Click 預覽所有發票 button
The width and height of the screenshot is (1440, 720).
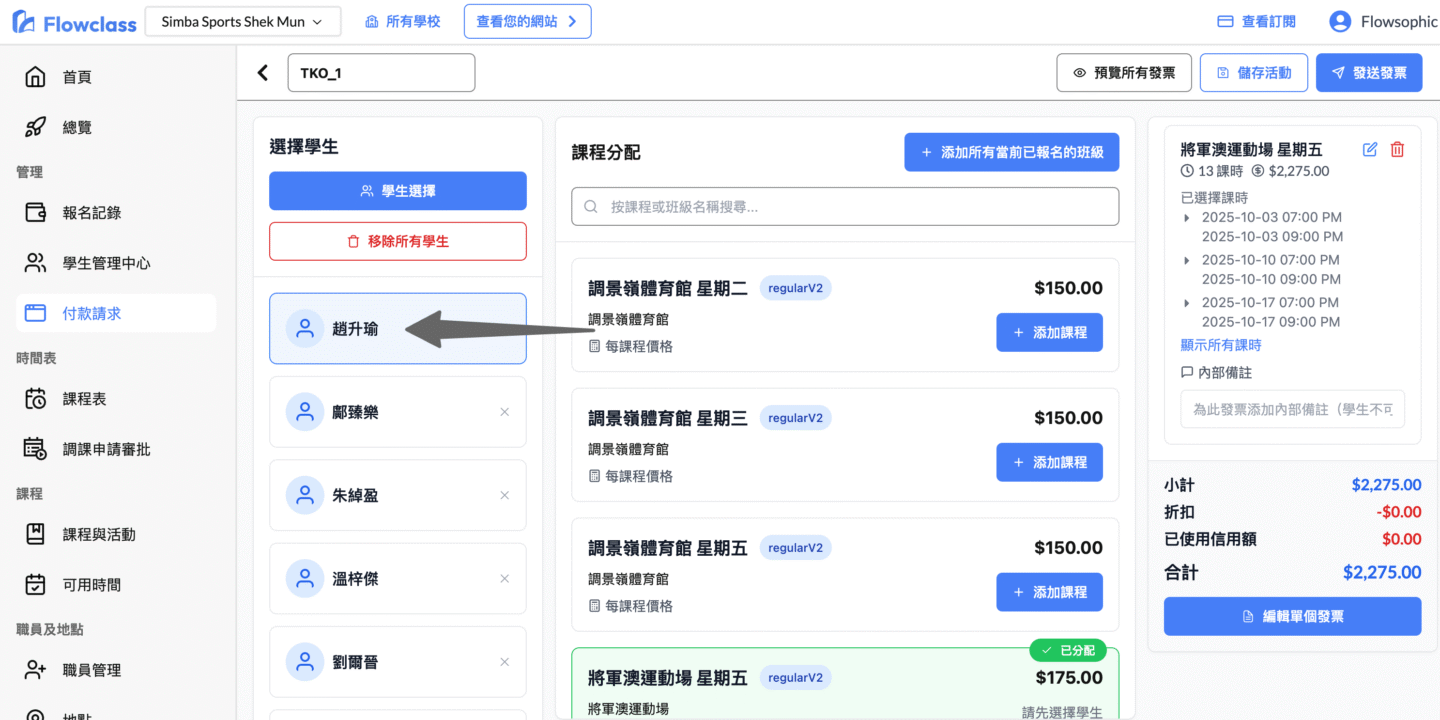pyautogui.click(x=1124, y=73)
